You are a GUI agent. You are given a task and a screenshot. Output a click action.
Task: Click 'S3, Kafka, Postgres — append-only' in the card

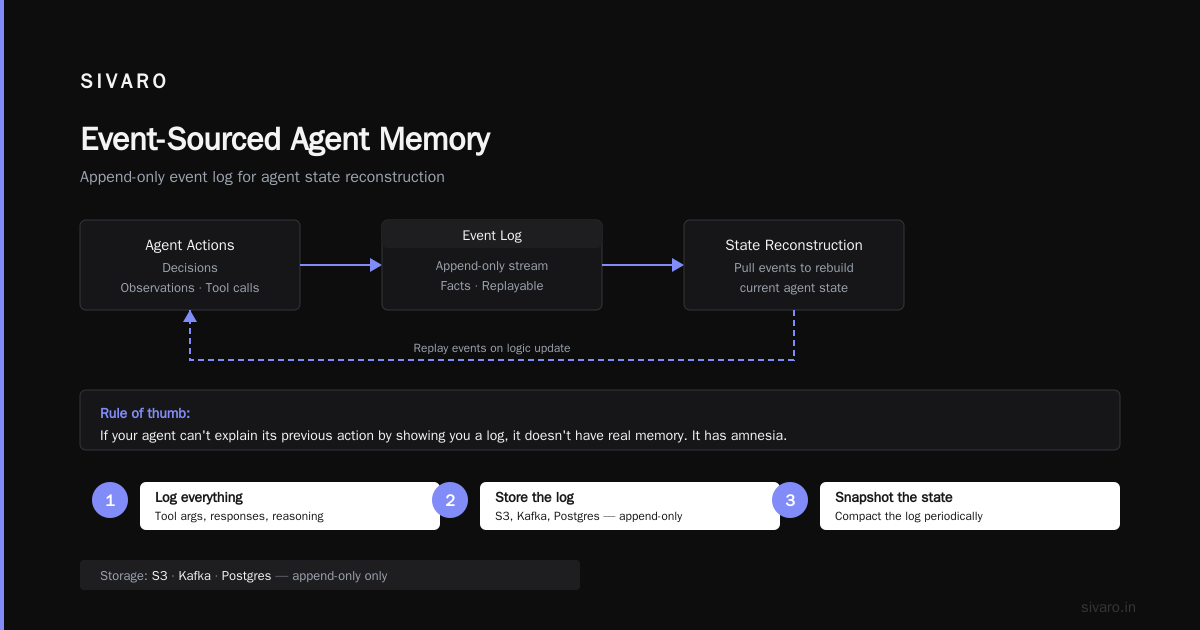pos(588,516)
